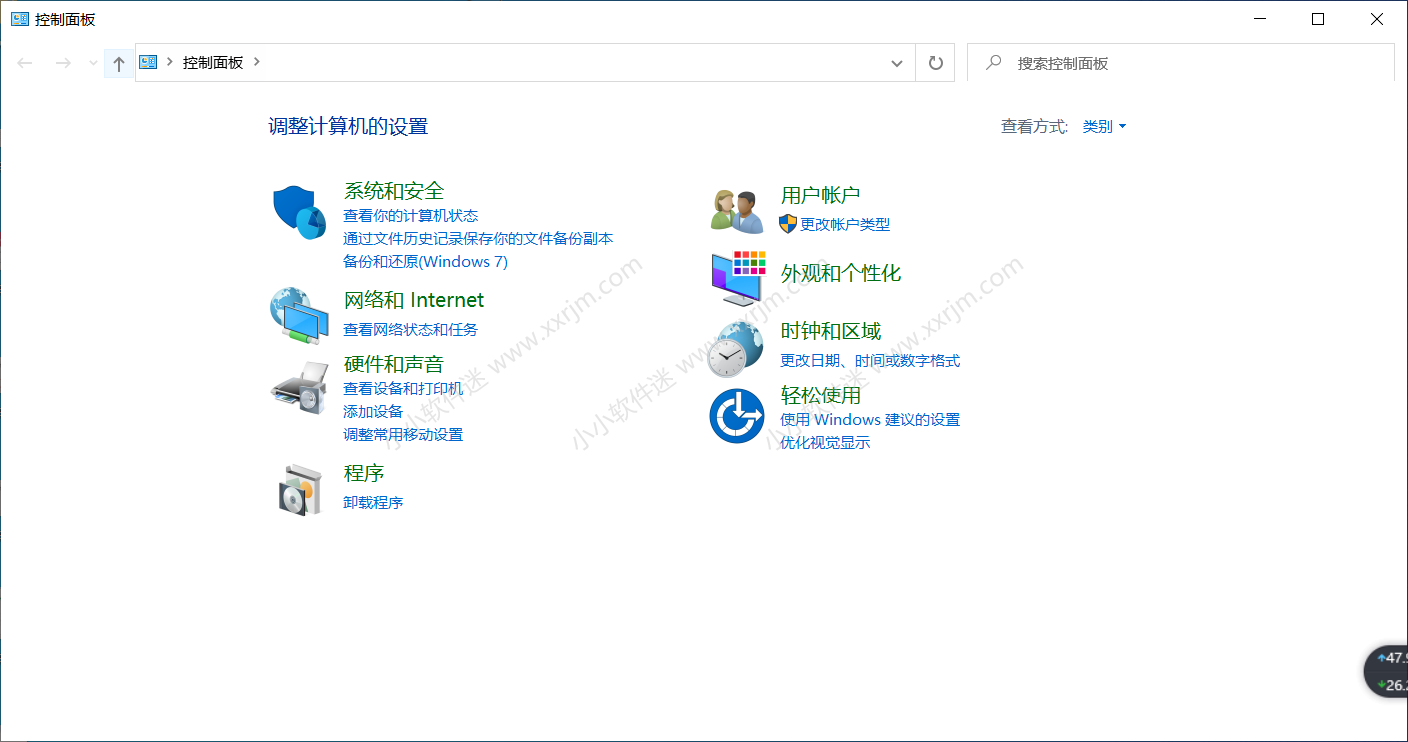Open 查看网络状态和任务 link
This screenshot has height=742, width=1408.
point(411,329)
